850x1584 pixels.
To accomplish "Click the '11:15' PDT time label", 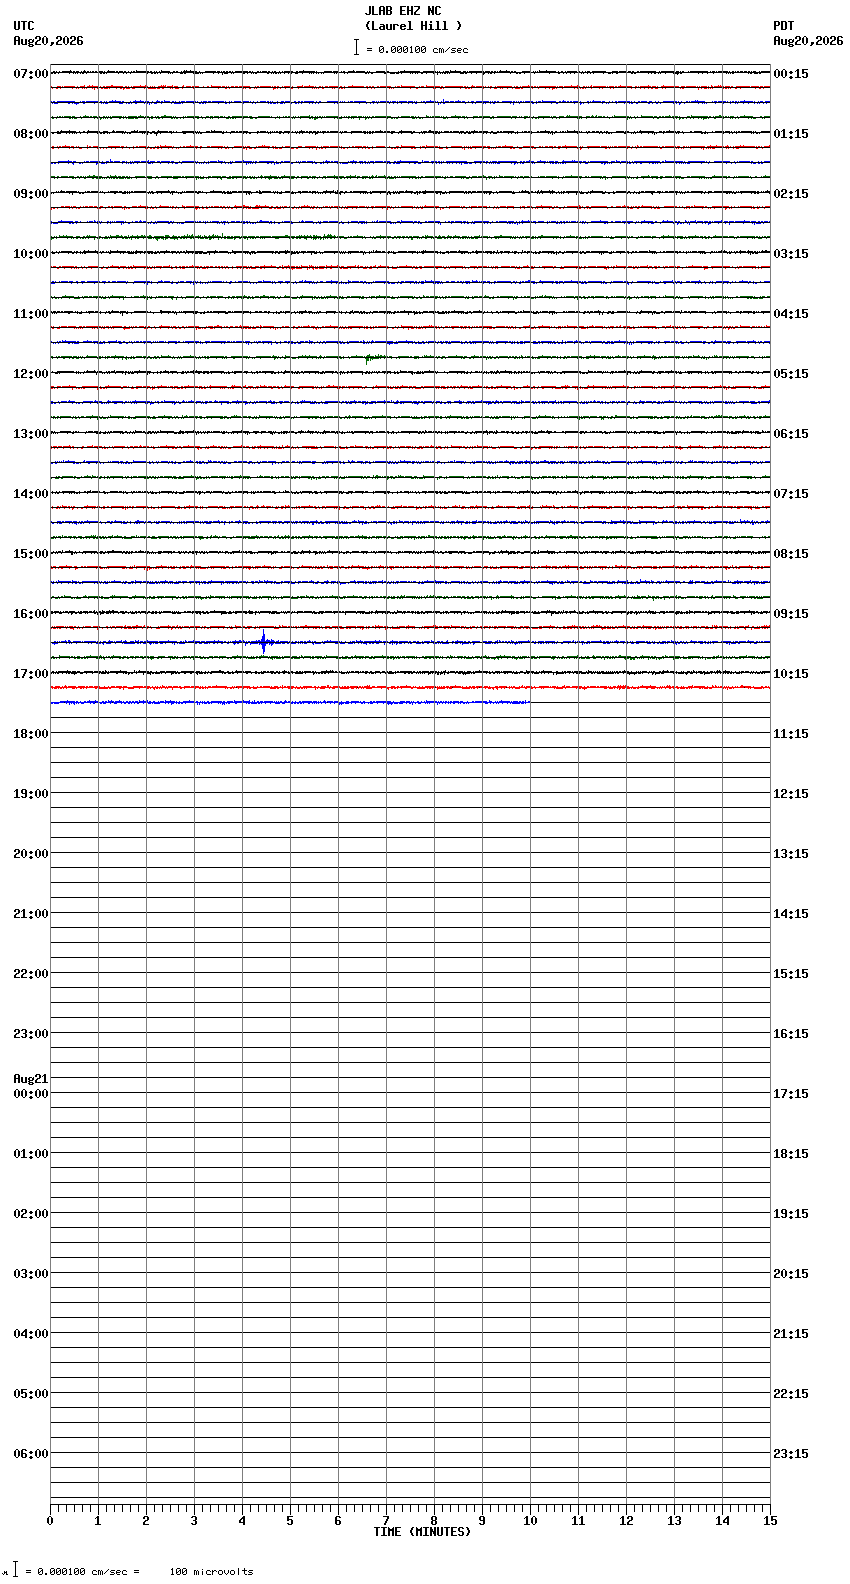I will [x=791, y=734].
